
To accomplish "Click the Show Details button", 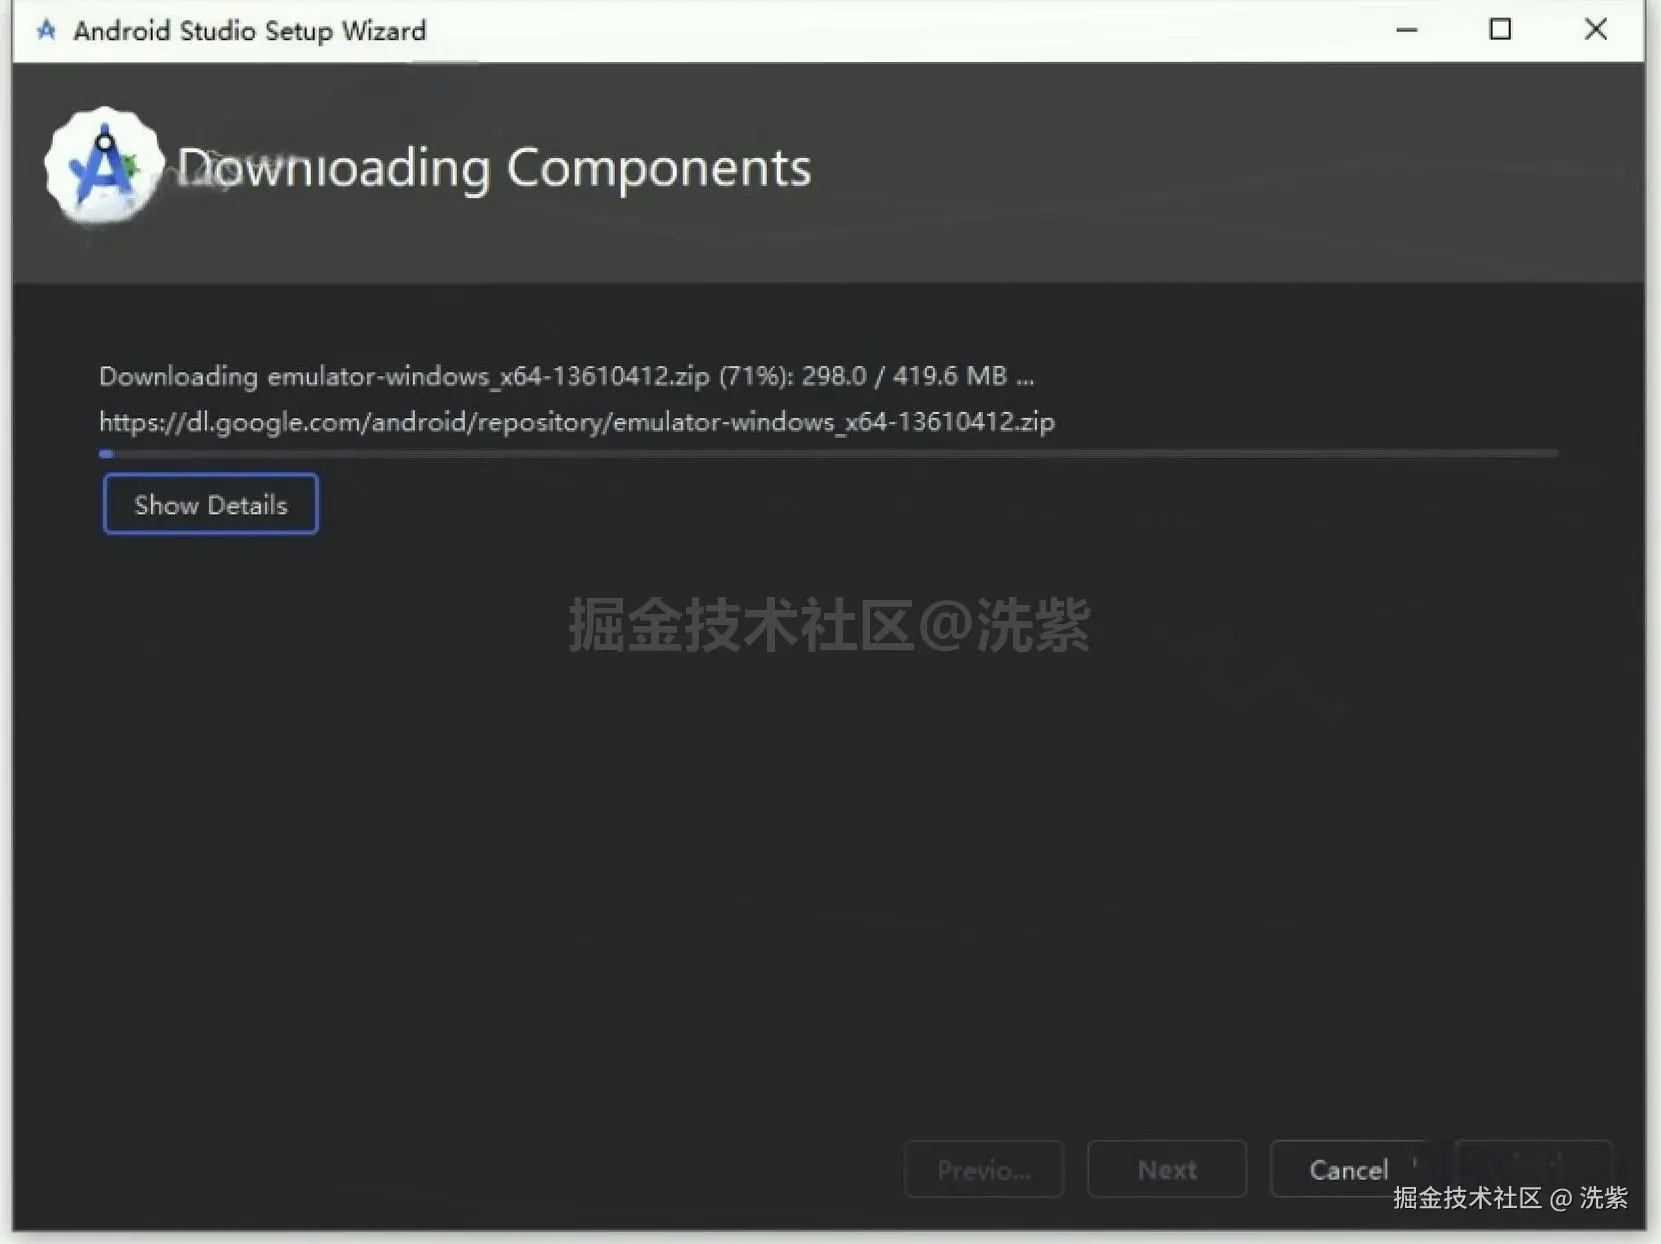I will point(210,504).
